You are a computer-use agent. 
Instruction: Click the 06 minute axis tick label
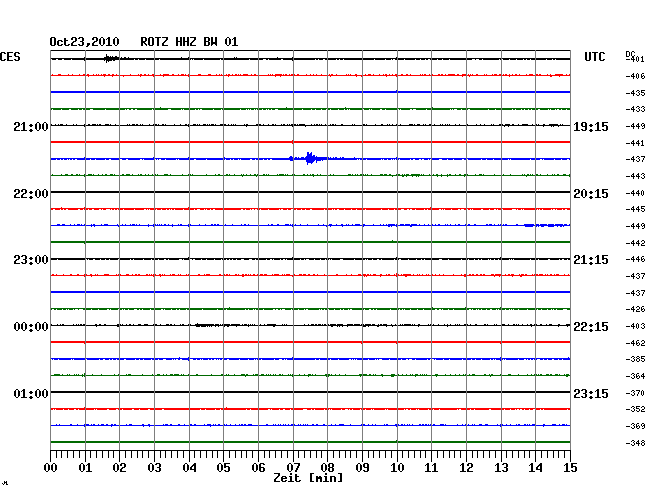tap(258, 468)
